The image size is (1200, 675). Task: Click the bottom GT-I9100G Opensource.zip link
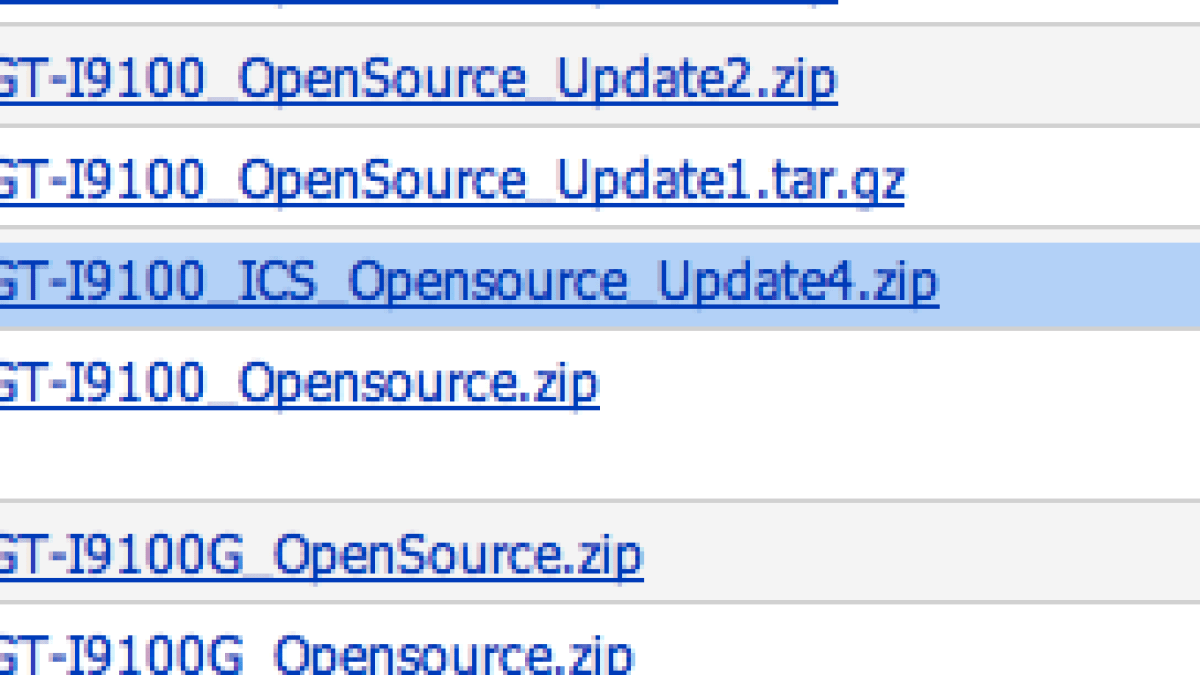[316, 654]
